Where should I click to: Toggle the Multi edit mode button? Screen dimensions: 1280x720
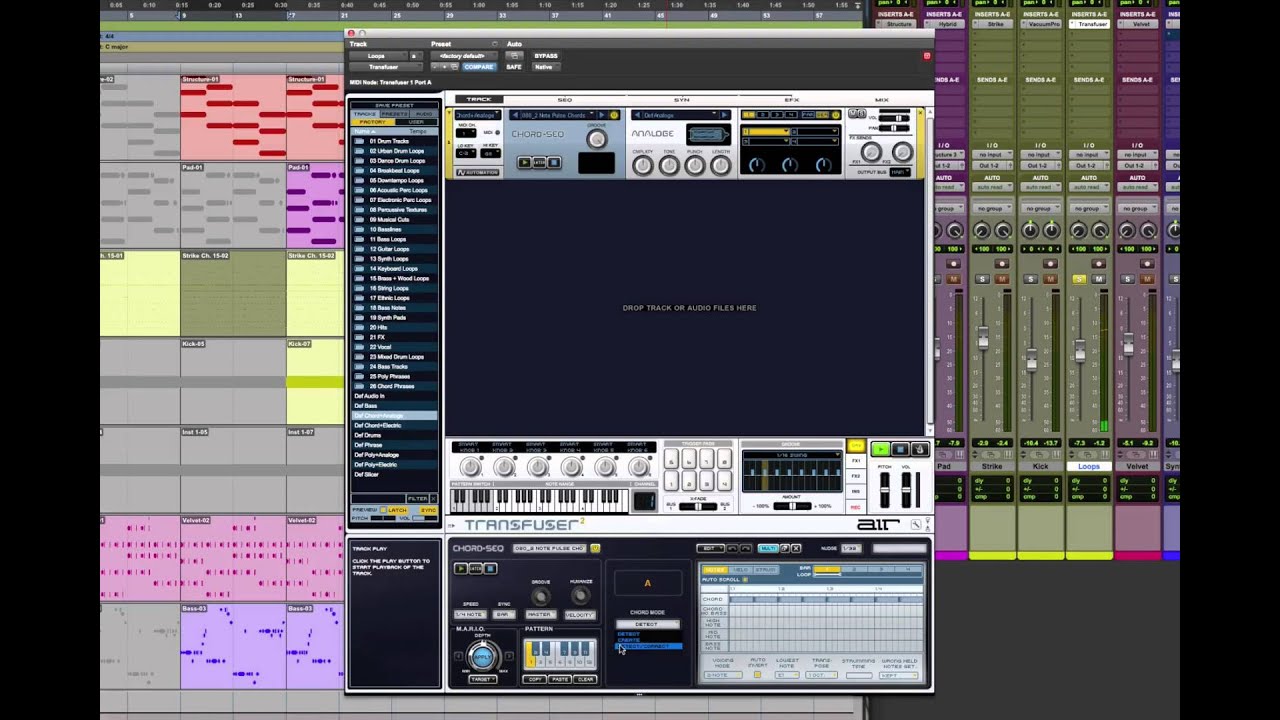coord(768,548)
